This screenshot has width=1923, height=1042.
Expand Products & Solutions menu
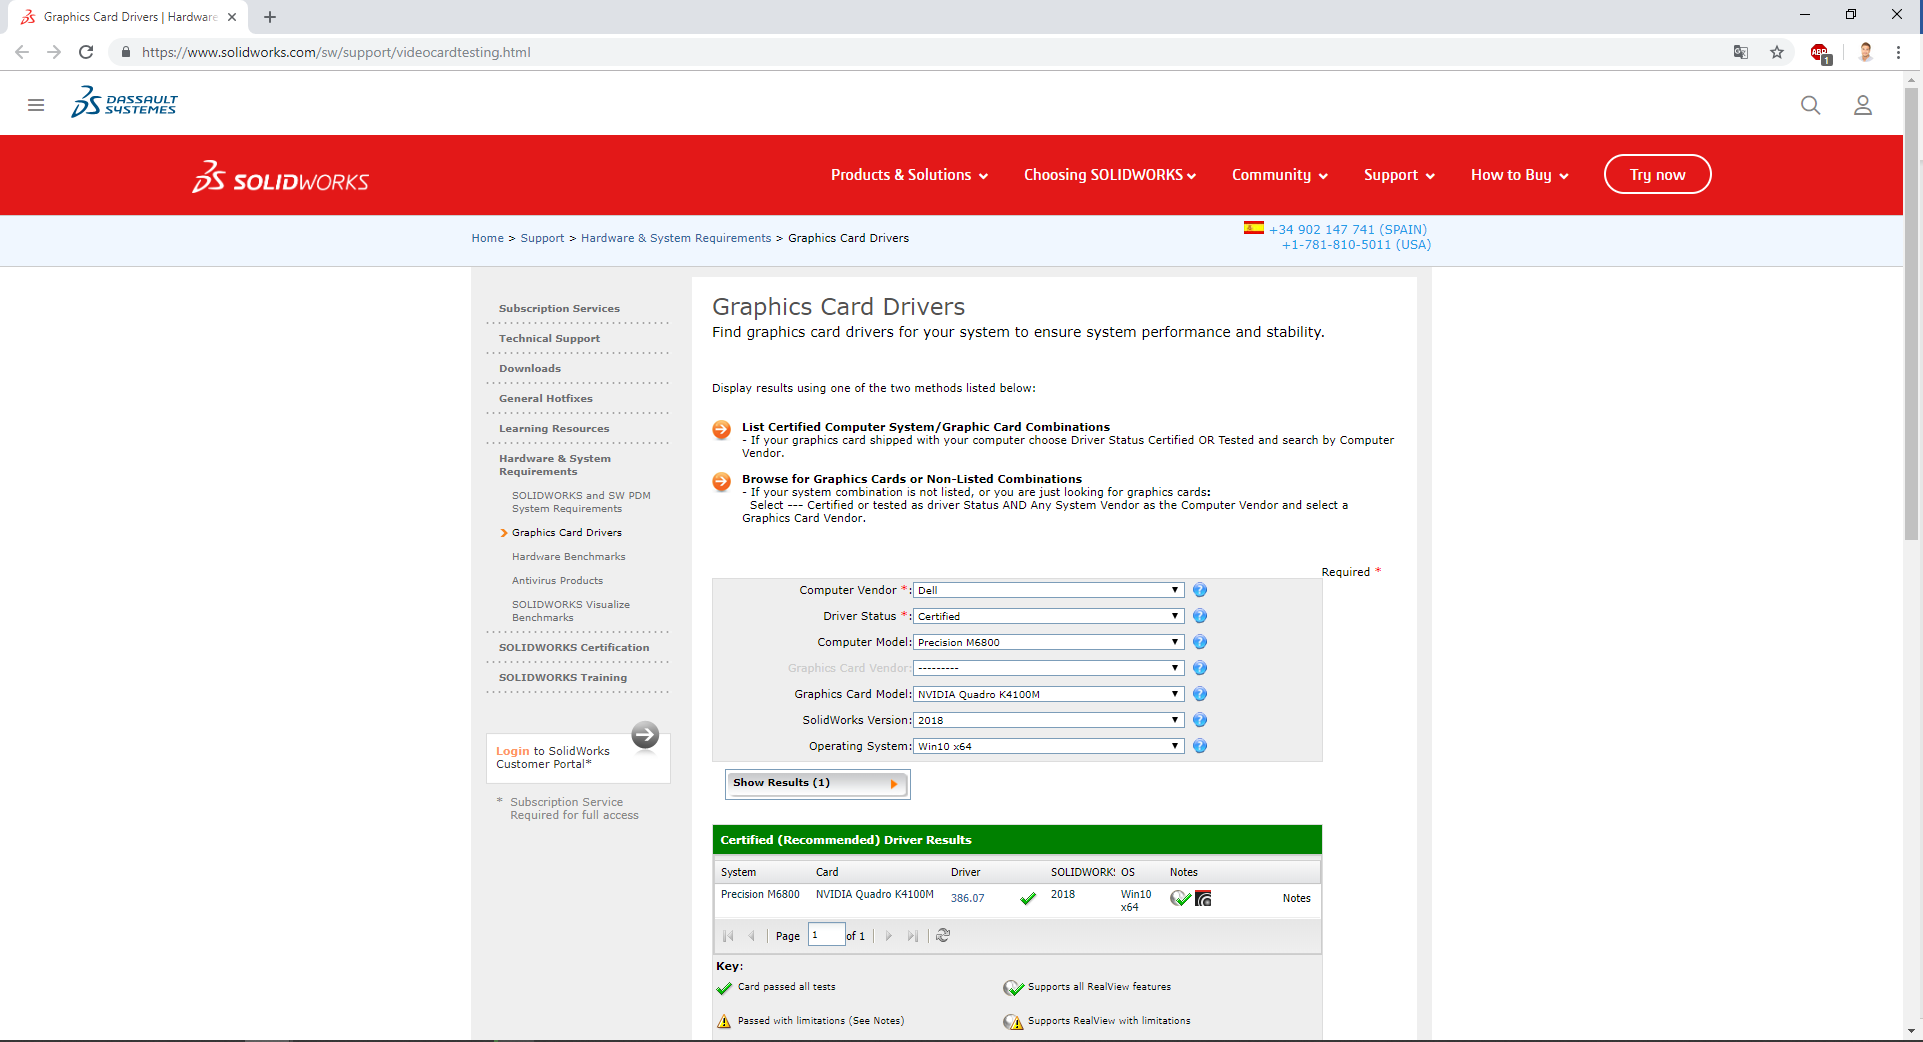909,175
